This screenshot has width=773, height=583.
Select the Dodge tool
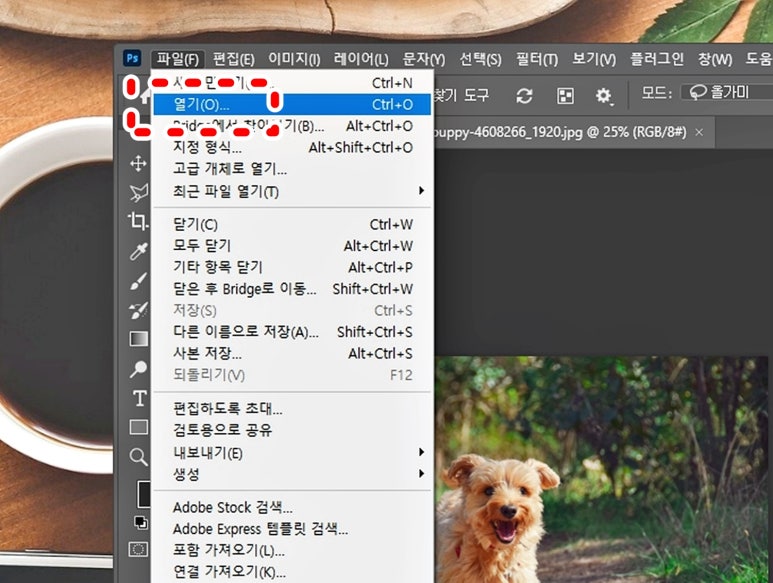point(139,369)
